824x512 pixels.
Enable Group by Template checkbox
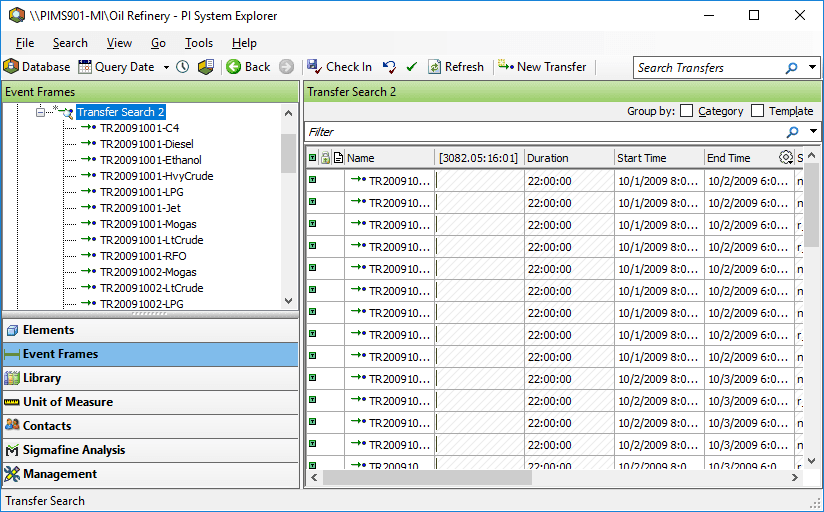pyautogui.click(x=757, y=111)
